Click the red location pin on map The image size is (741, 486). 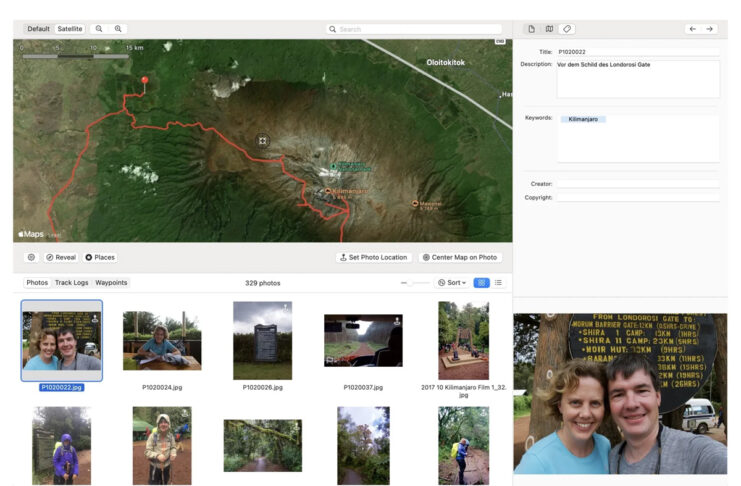click(145, 80)
